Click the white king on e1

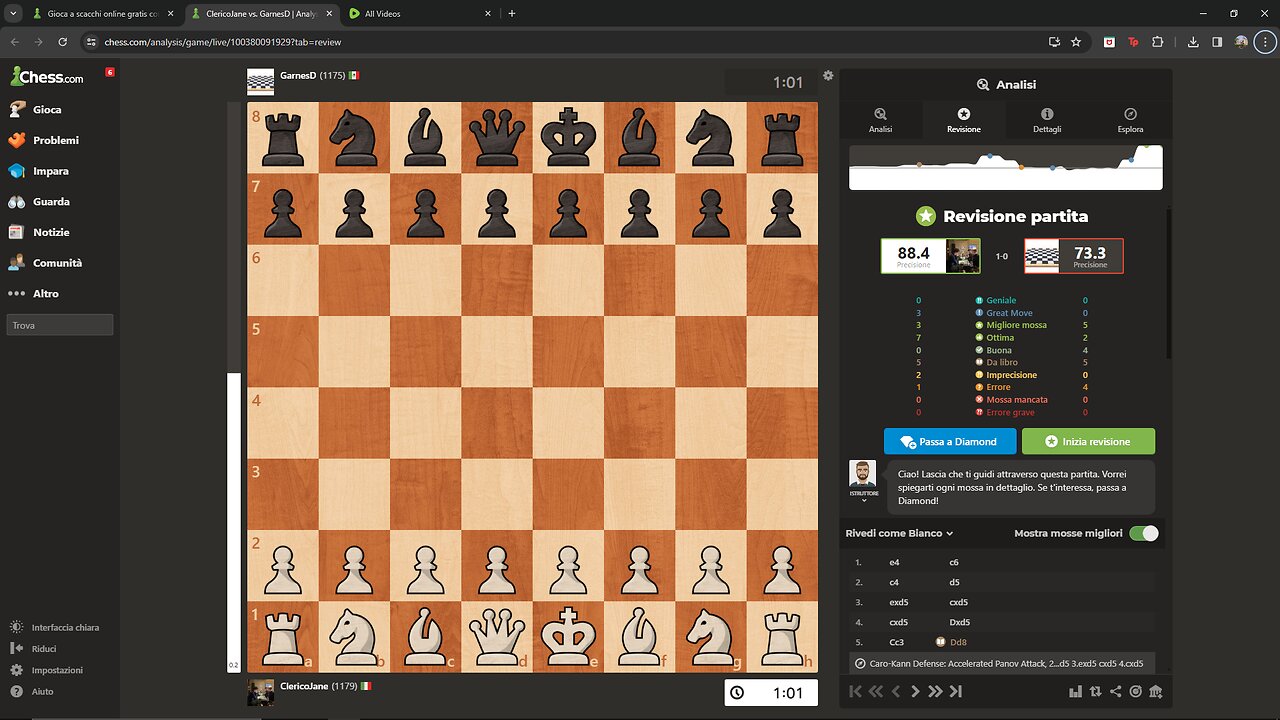coord(568,636)
